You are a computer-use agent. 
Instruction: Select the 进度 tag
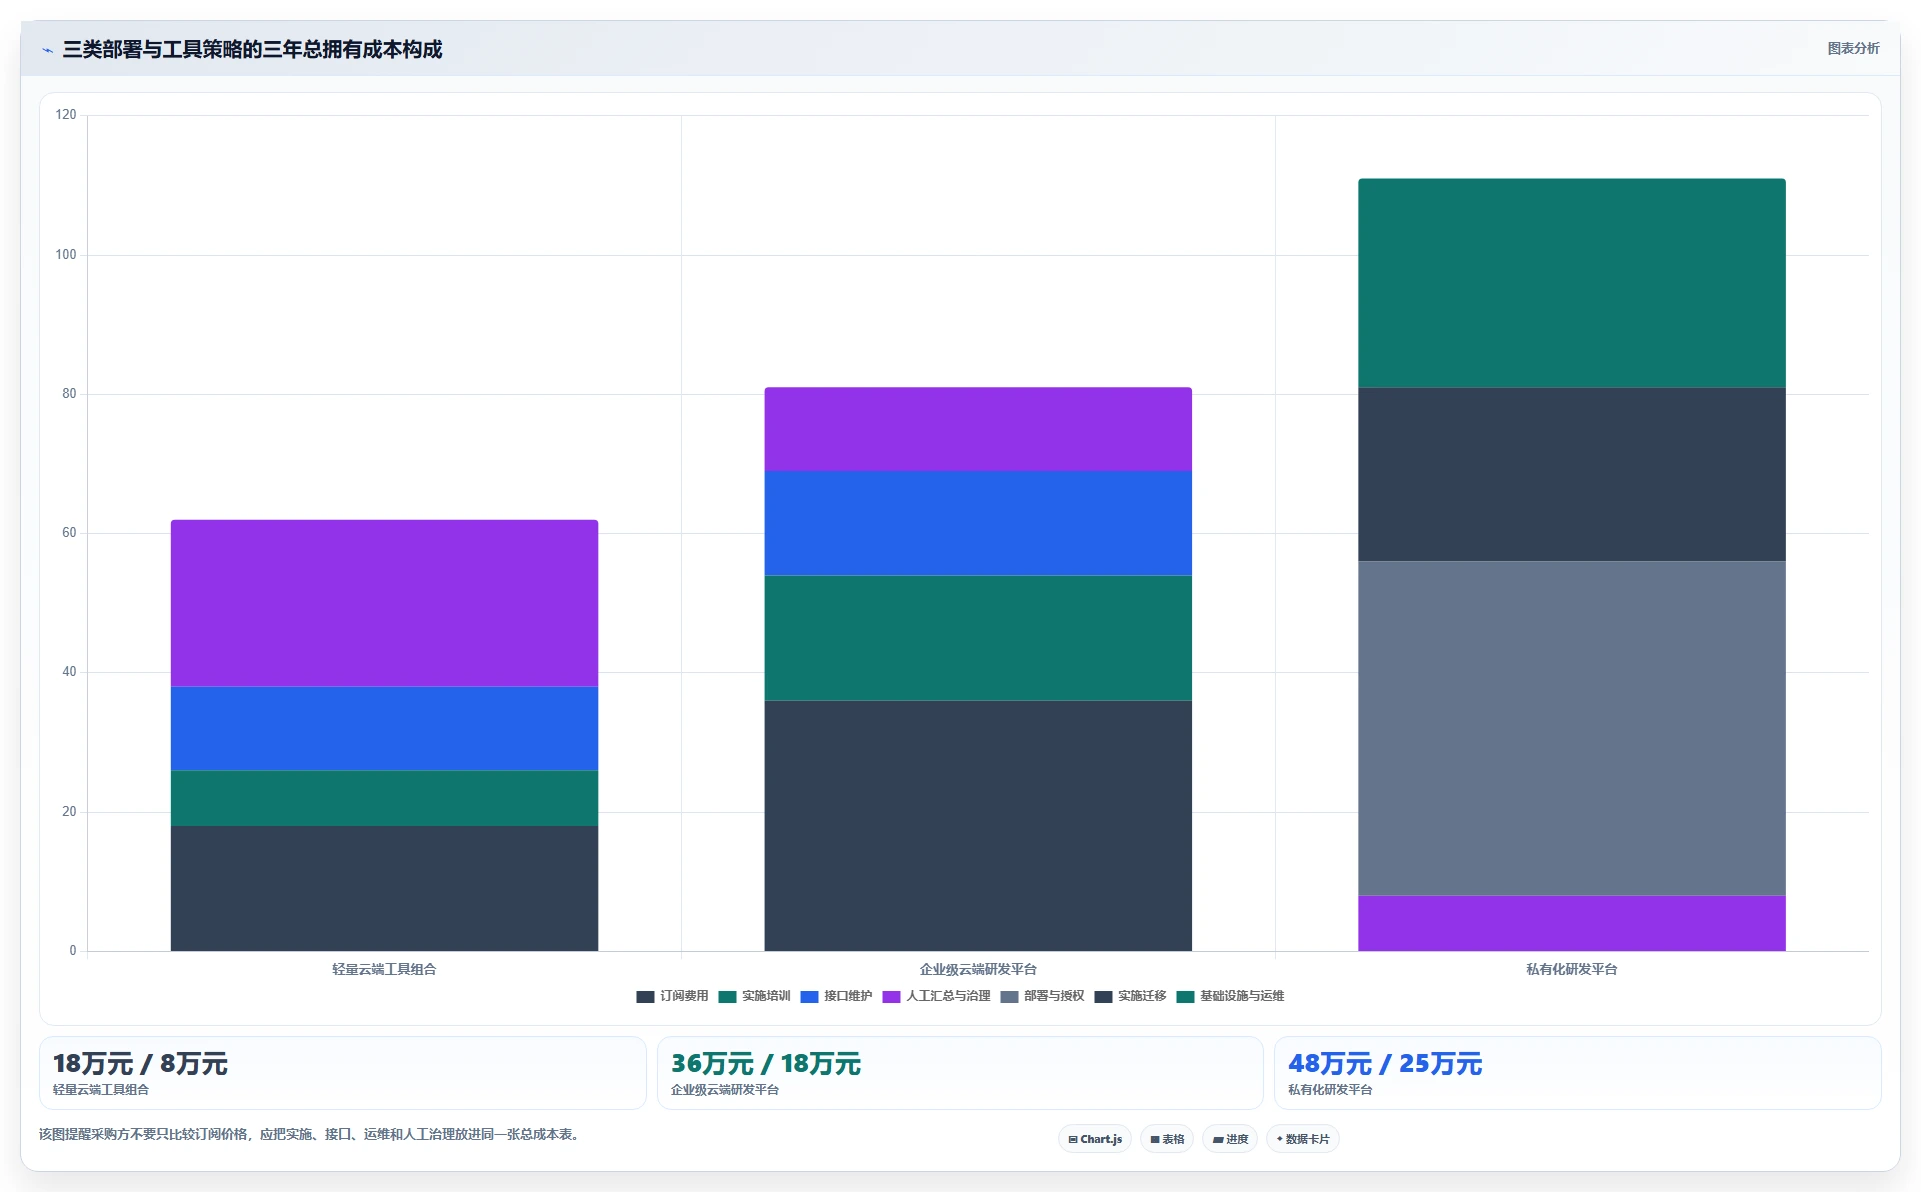coord(1230,1139)
